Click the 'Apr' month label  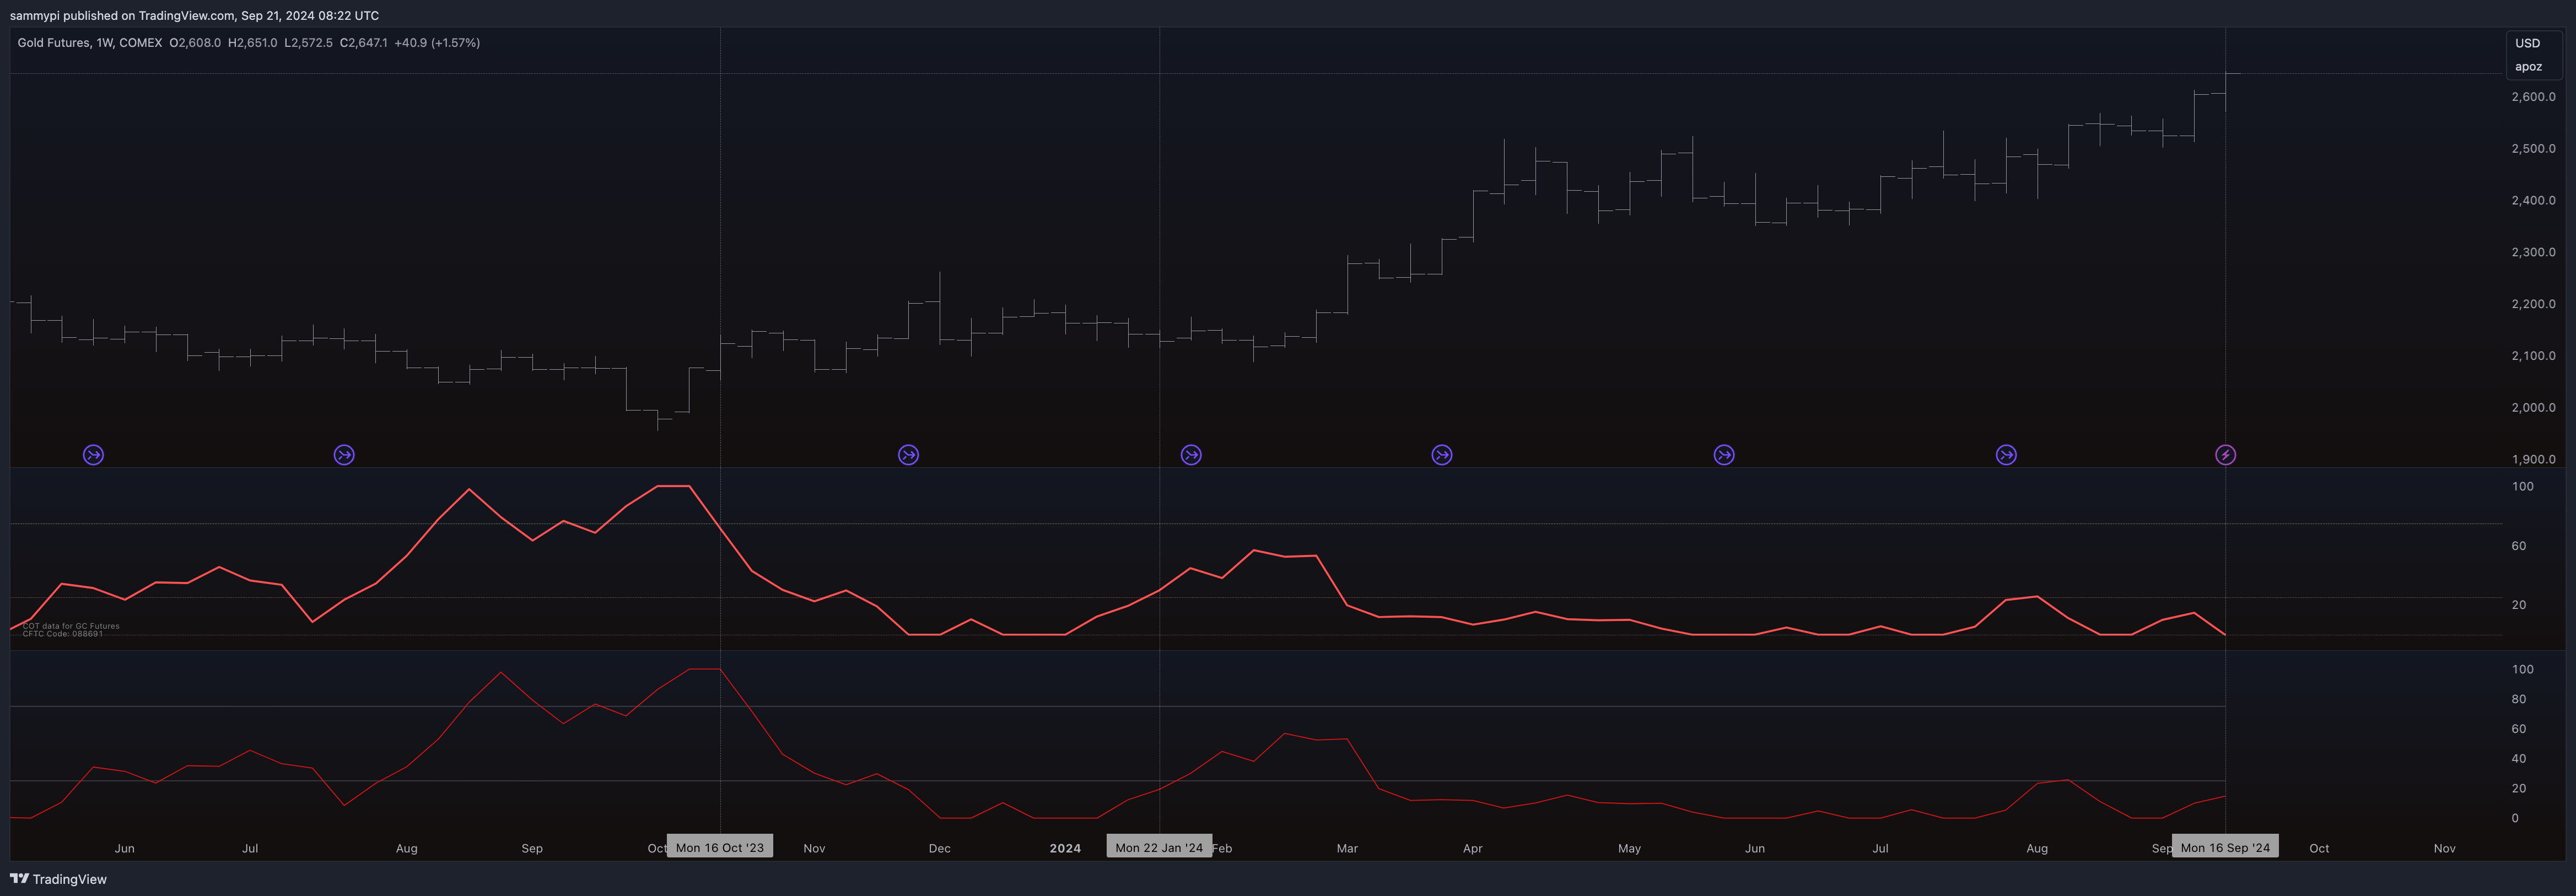(x=1472, y=849)
